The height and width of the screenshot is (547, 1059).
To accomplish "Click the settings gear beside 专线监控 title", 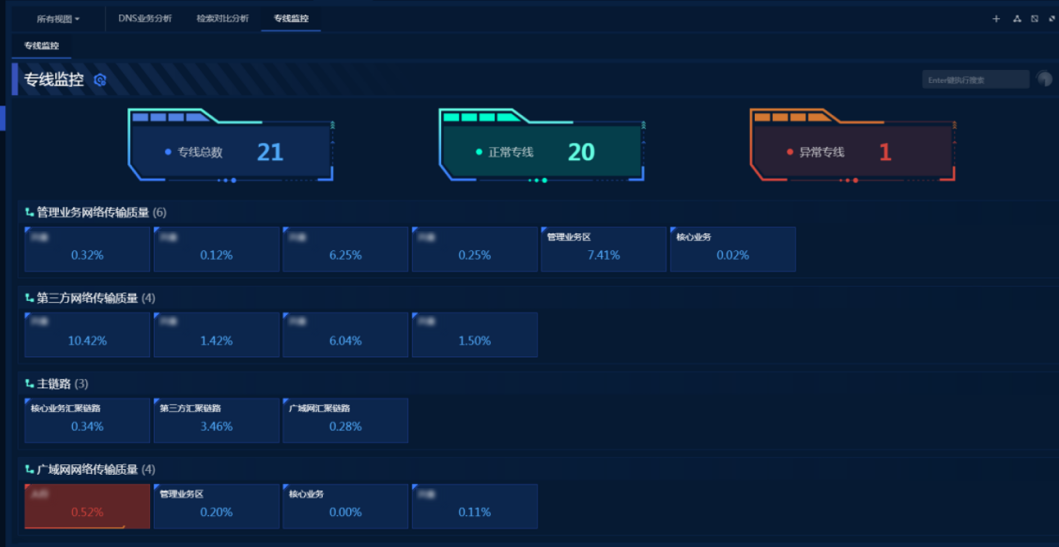I will click(100, 80).
